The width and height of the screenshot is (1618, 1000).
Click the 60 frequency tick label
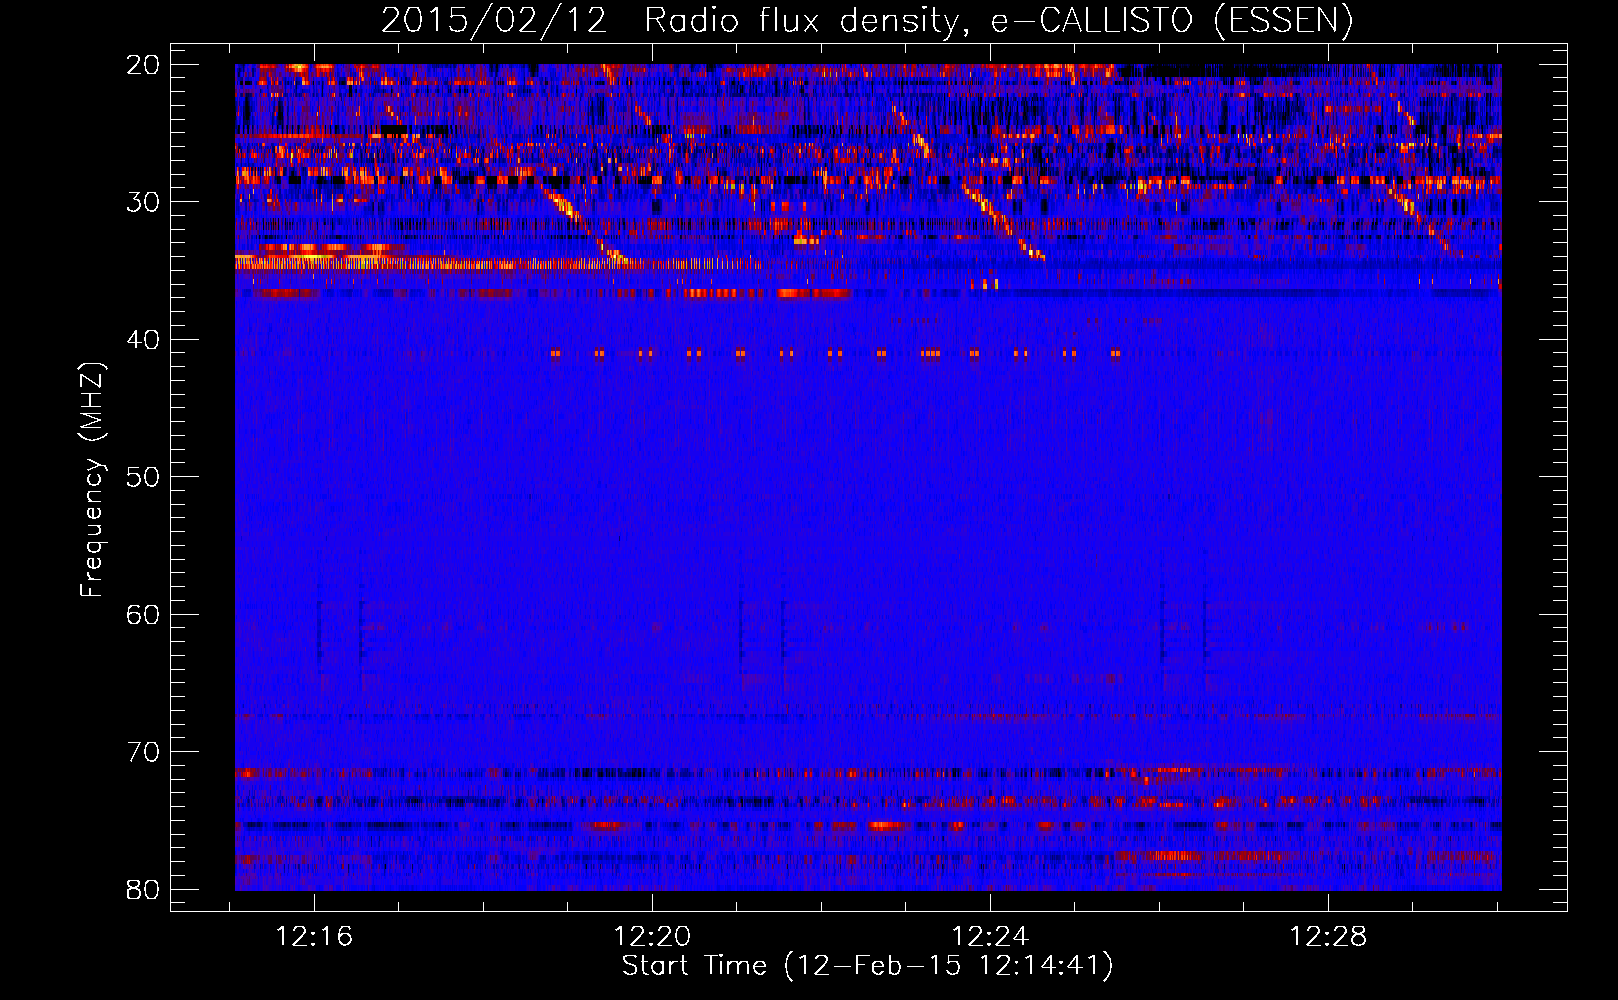coord(143,614)
